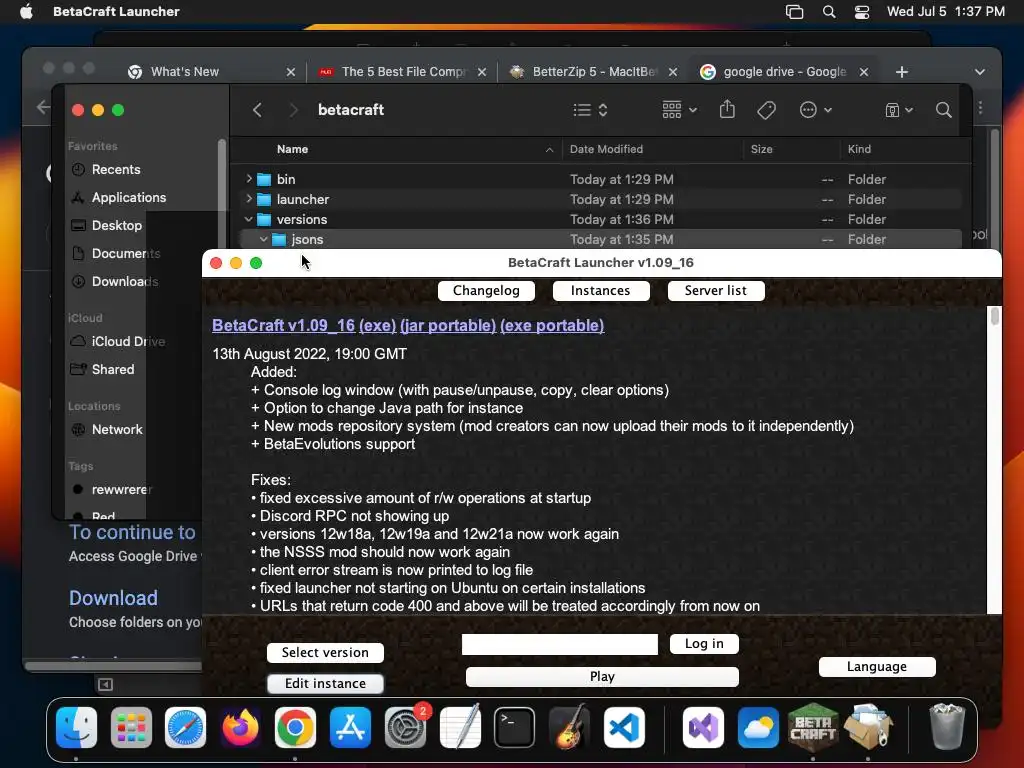
Task: Close the What's New tab
Action: pyautogui.click(x=291, y=72)
